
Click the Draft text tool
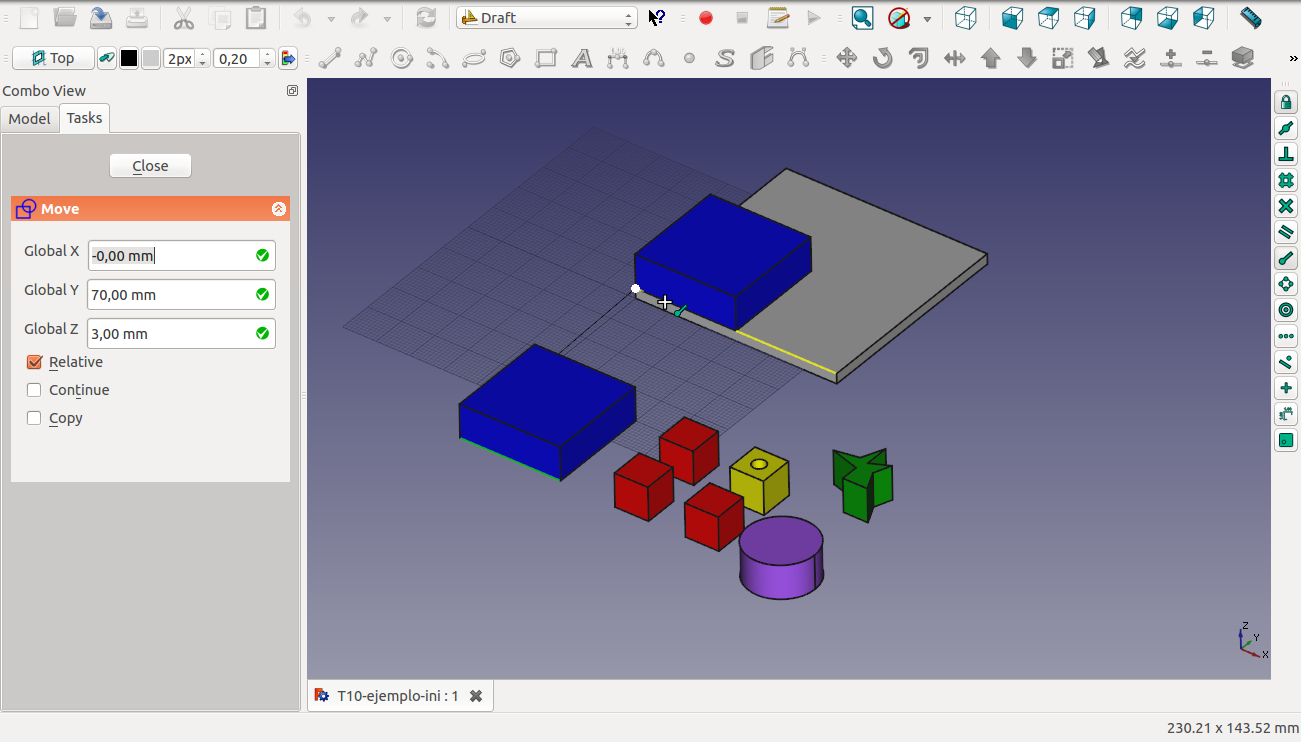click(x=582, y=59)
